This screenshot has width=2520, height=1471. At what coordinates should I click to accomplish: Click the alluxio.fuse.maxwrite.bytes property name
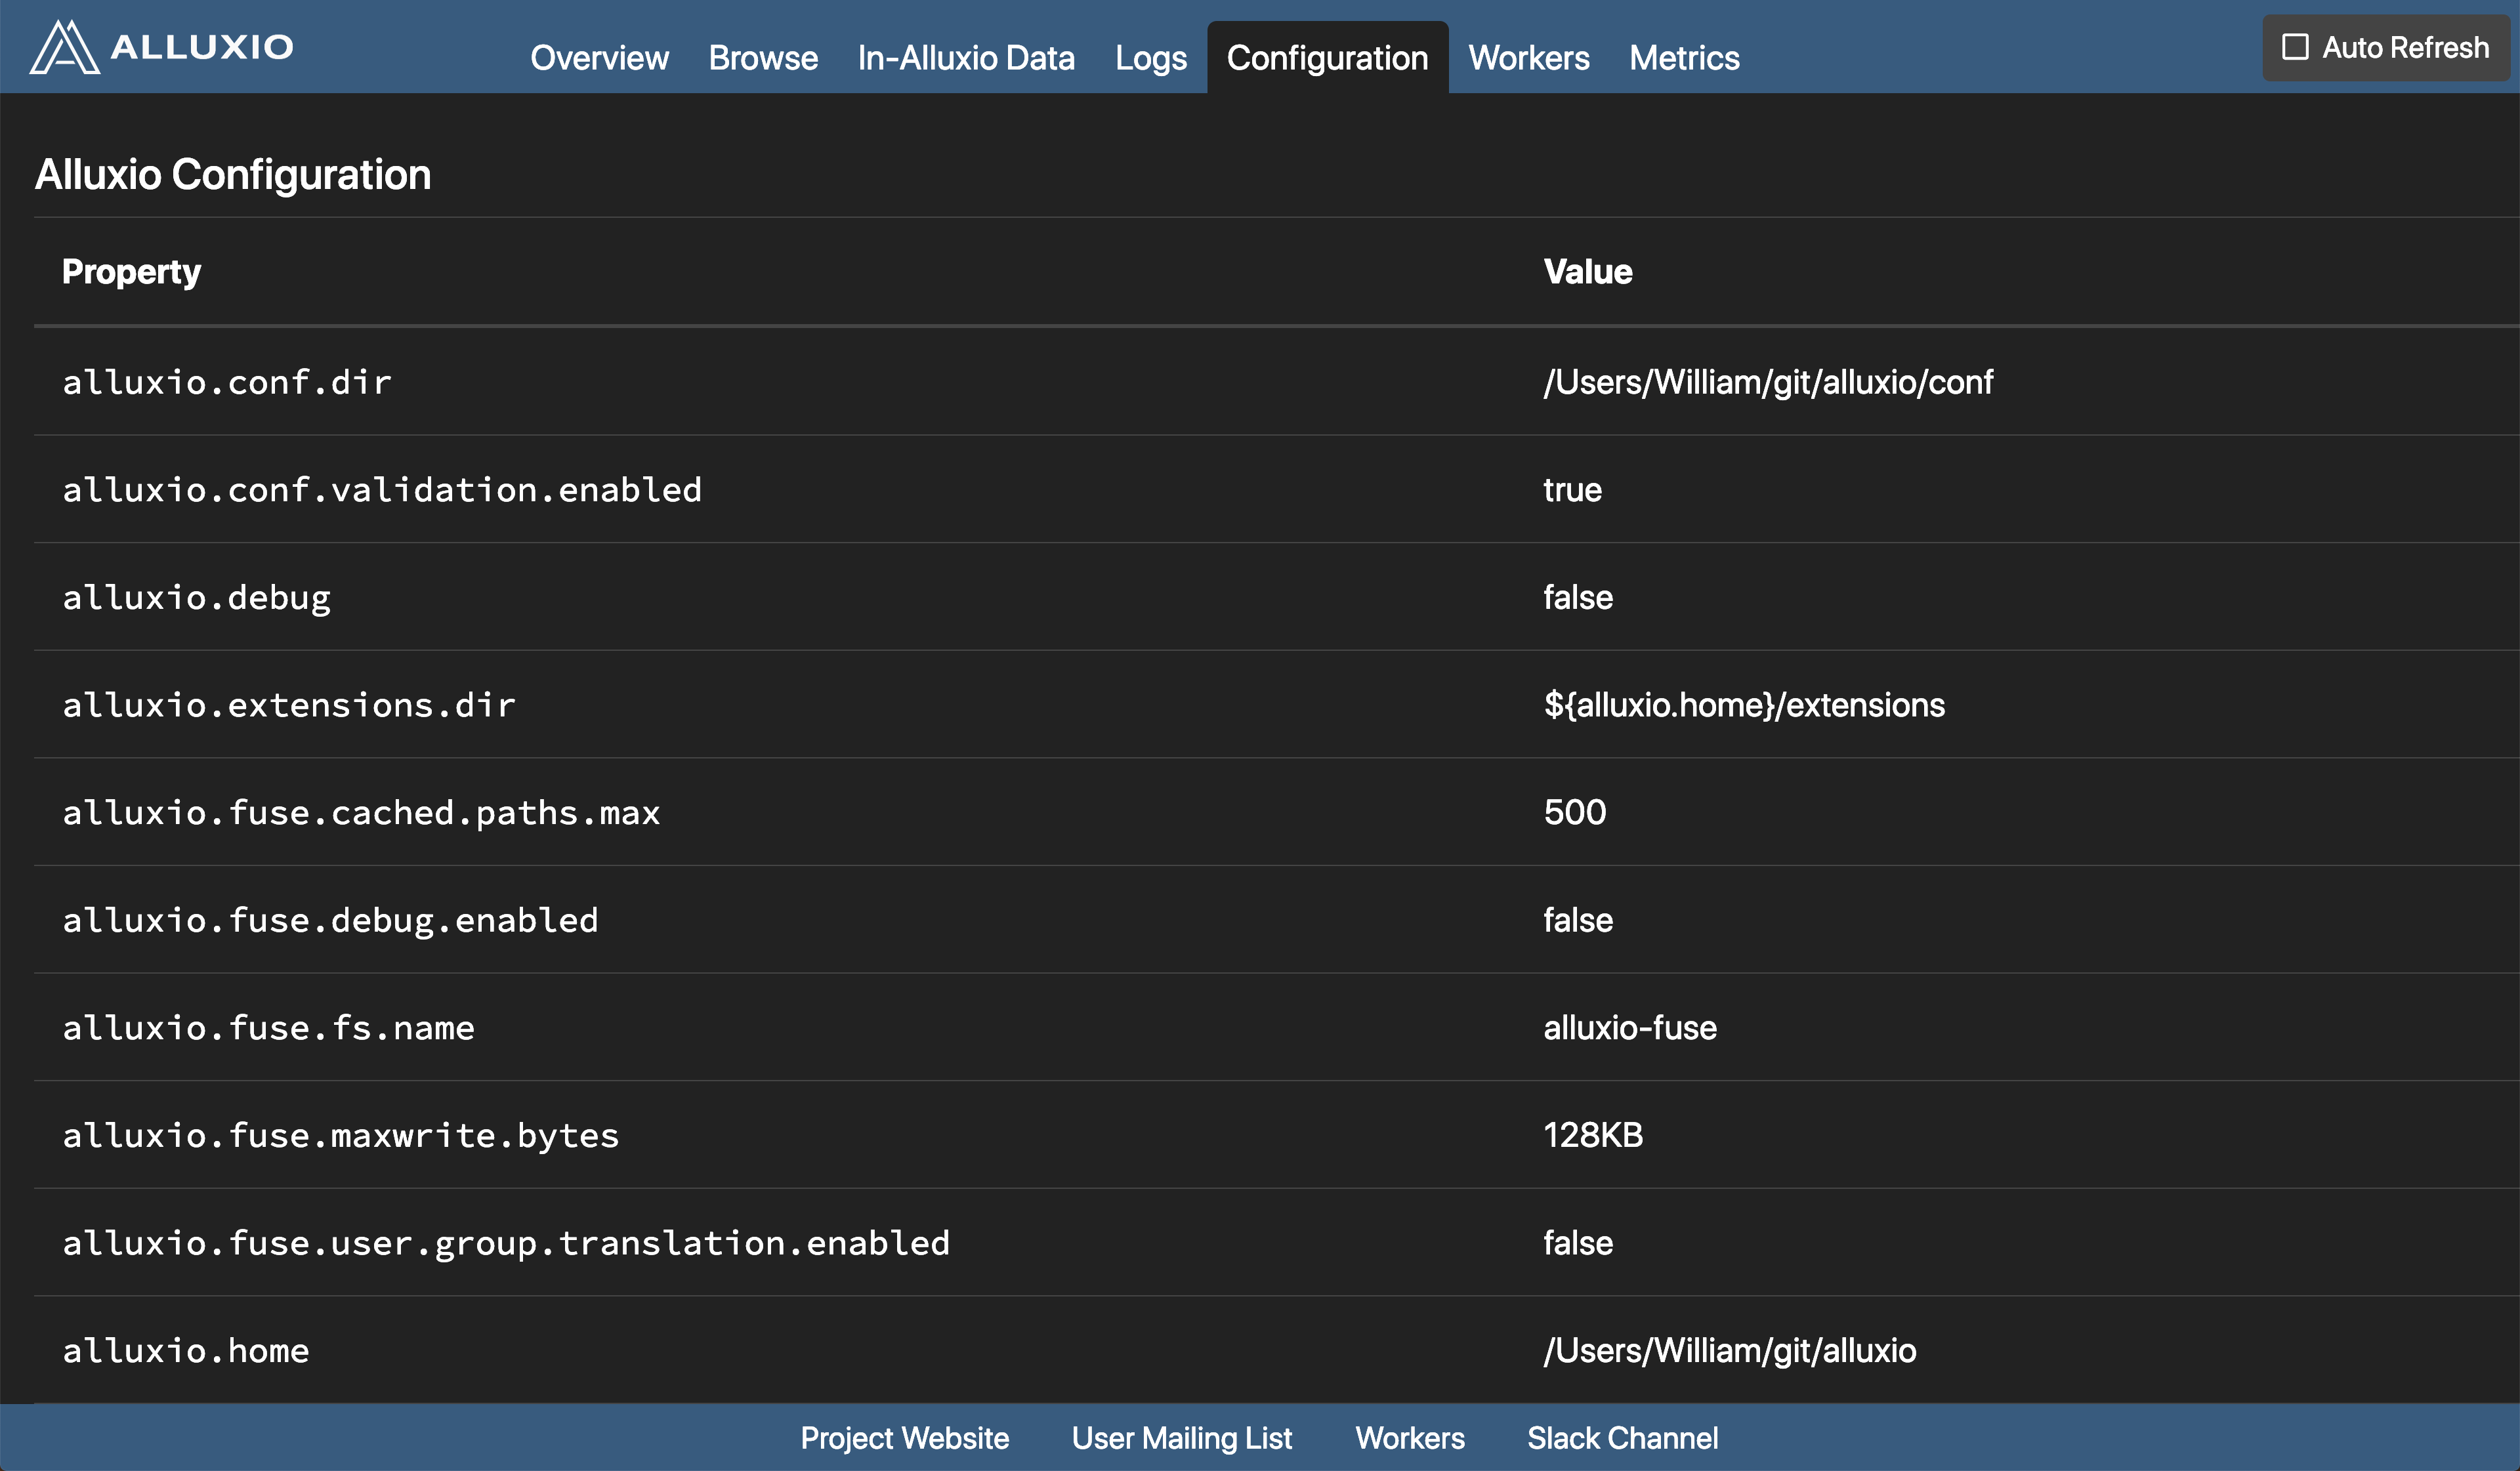pos(341,1135)
